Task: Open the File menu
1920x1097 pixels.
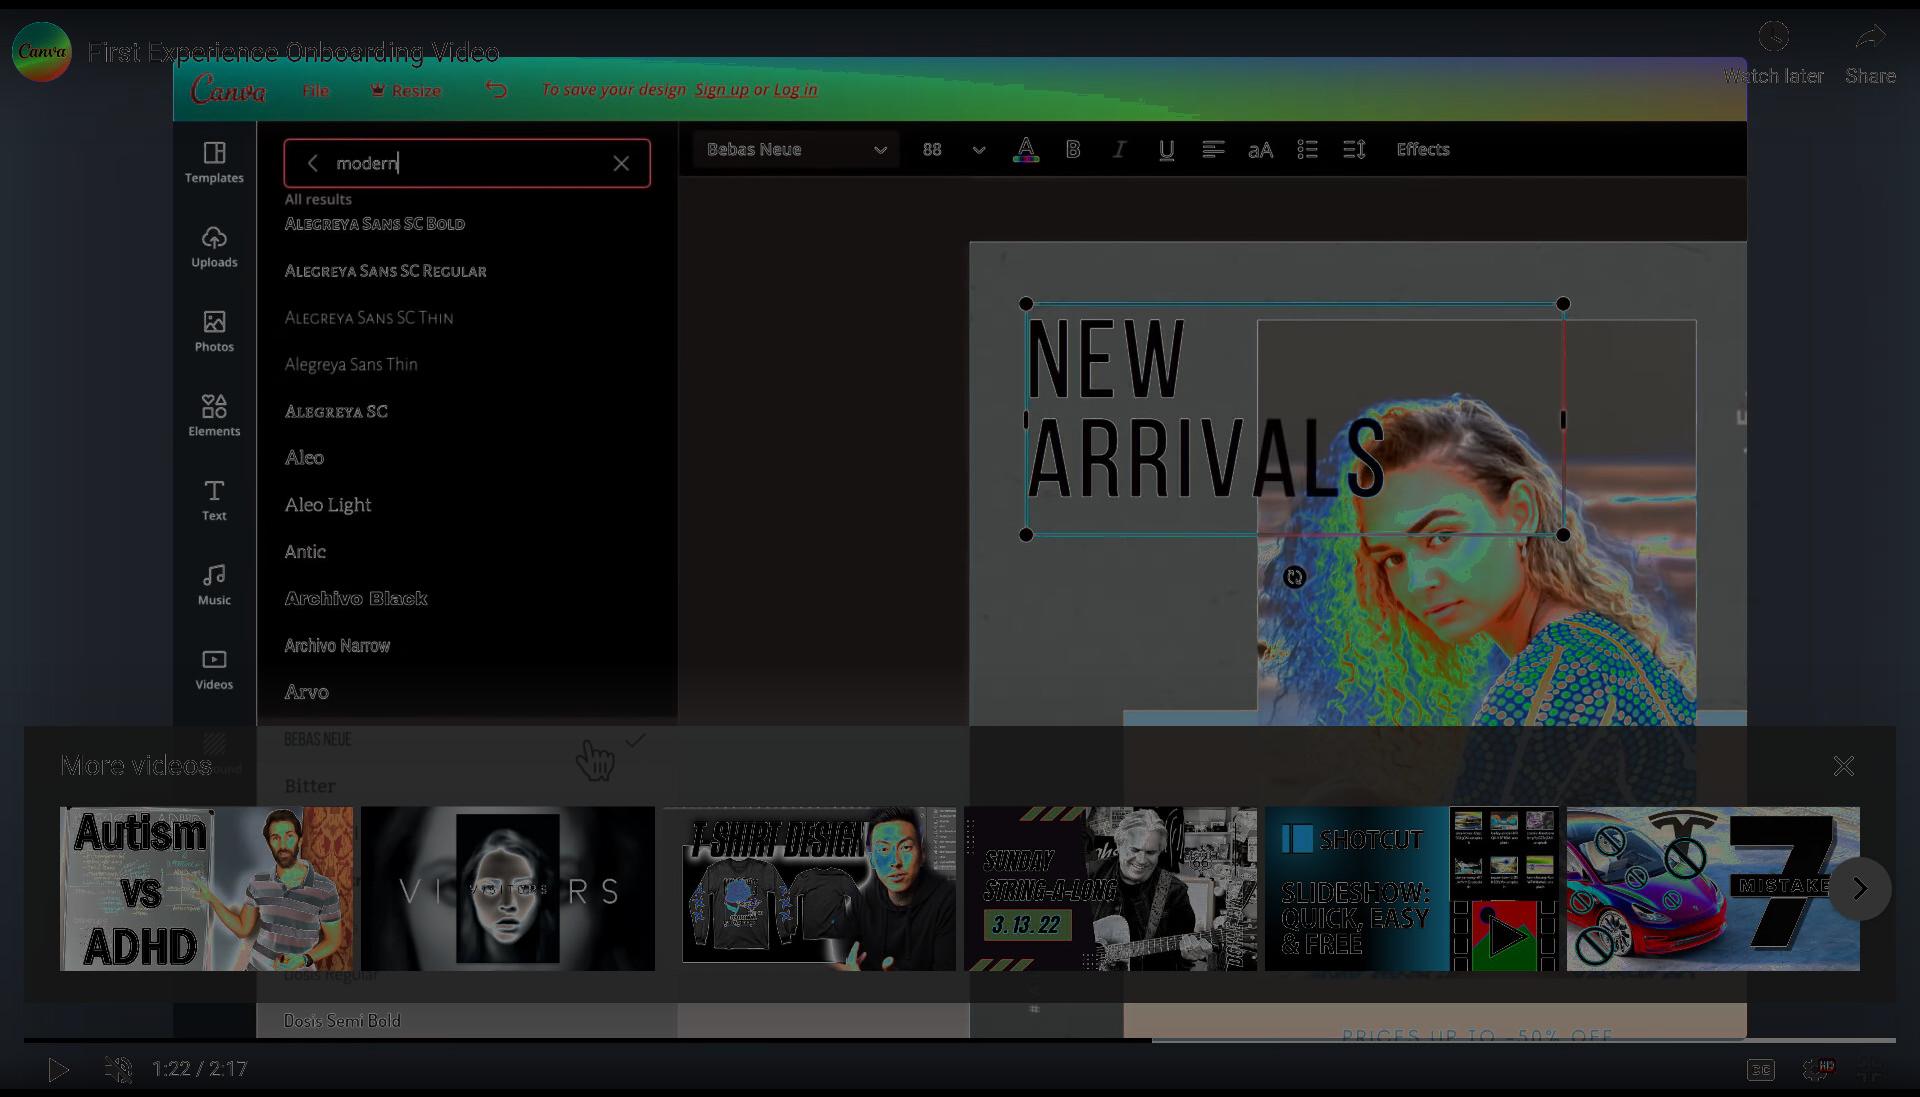Action: click(316, 90)
